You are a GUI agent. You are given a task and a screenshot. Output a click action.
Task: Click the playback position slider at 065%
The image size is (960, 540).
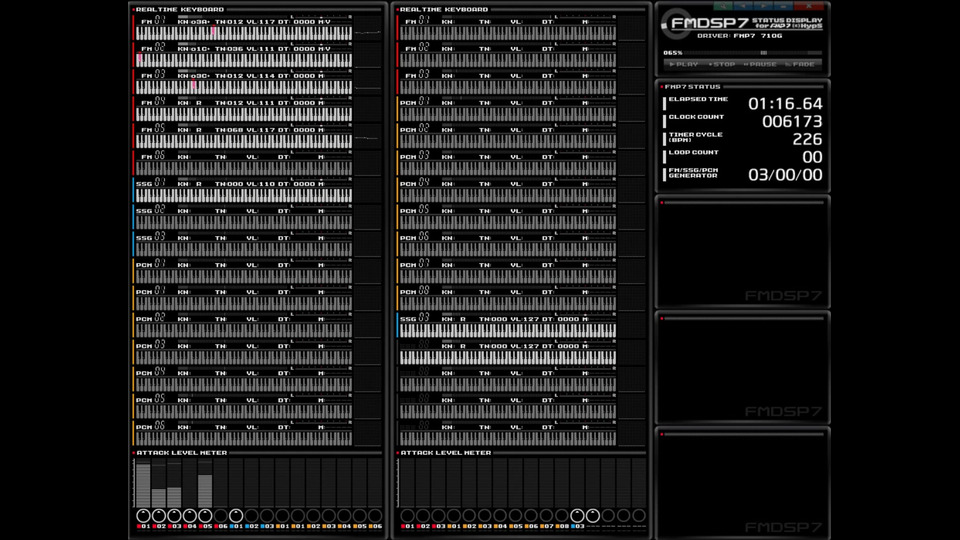point(764,53)
